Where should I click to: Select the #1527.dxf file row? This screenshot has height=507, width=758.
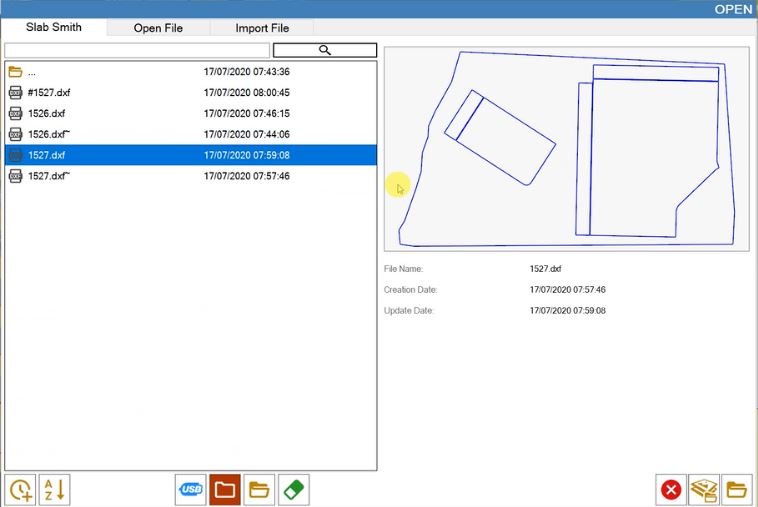click(x=190, y=93)
